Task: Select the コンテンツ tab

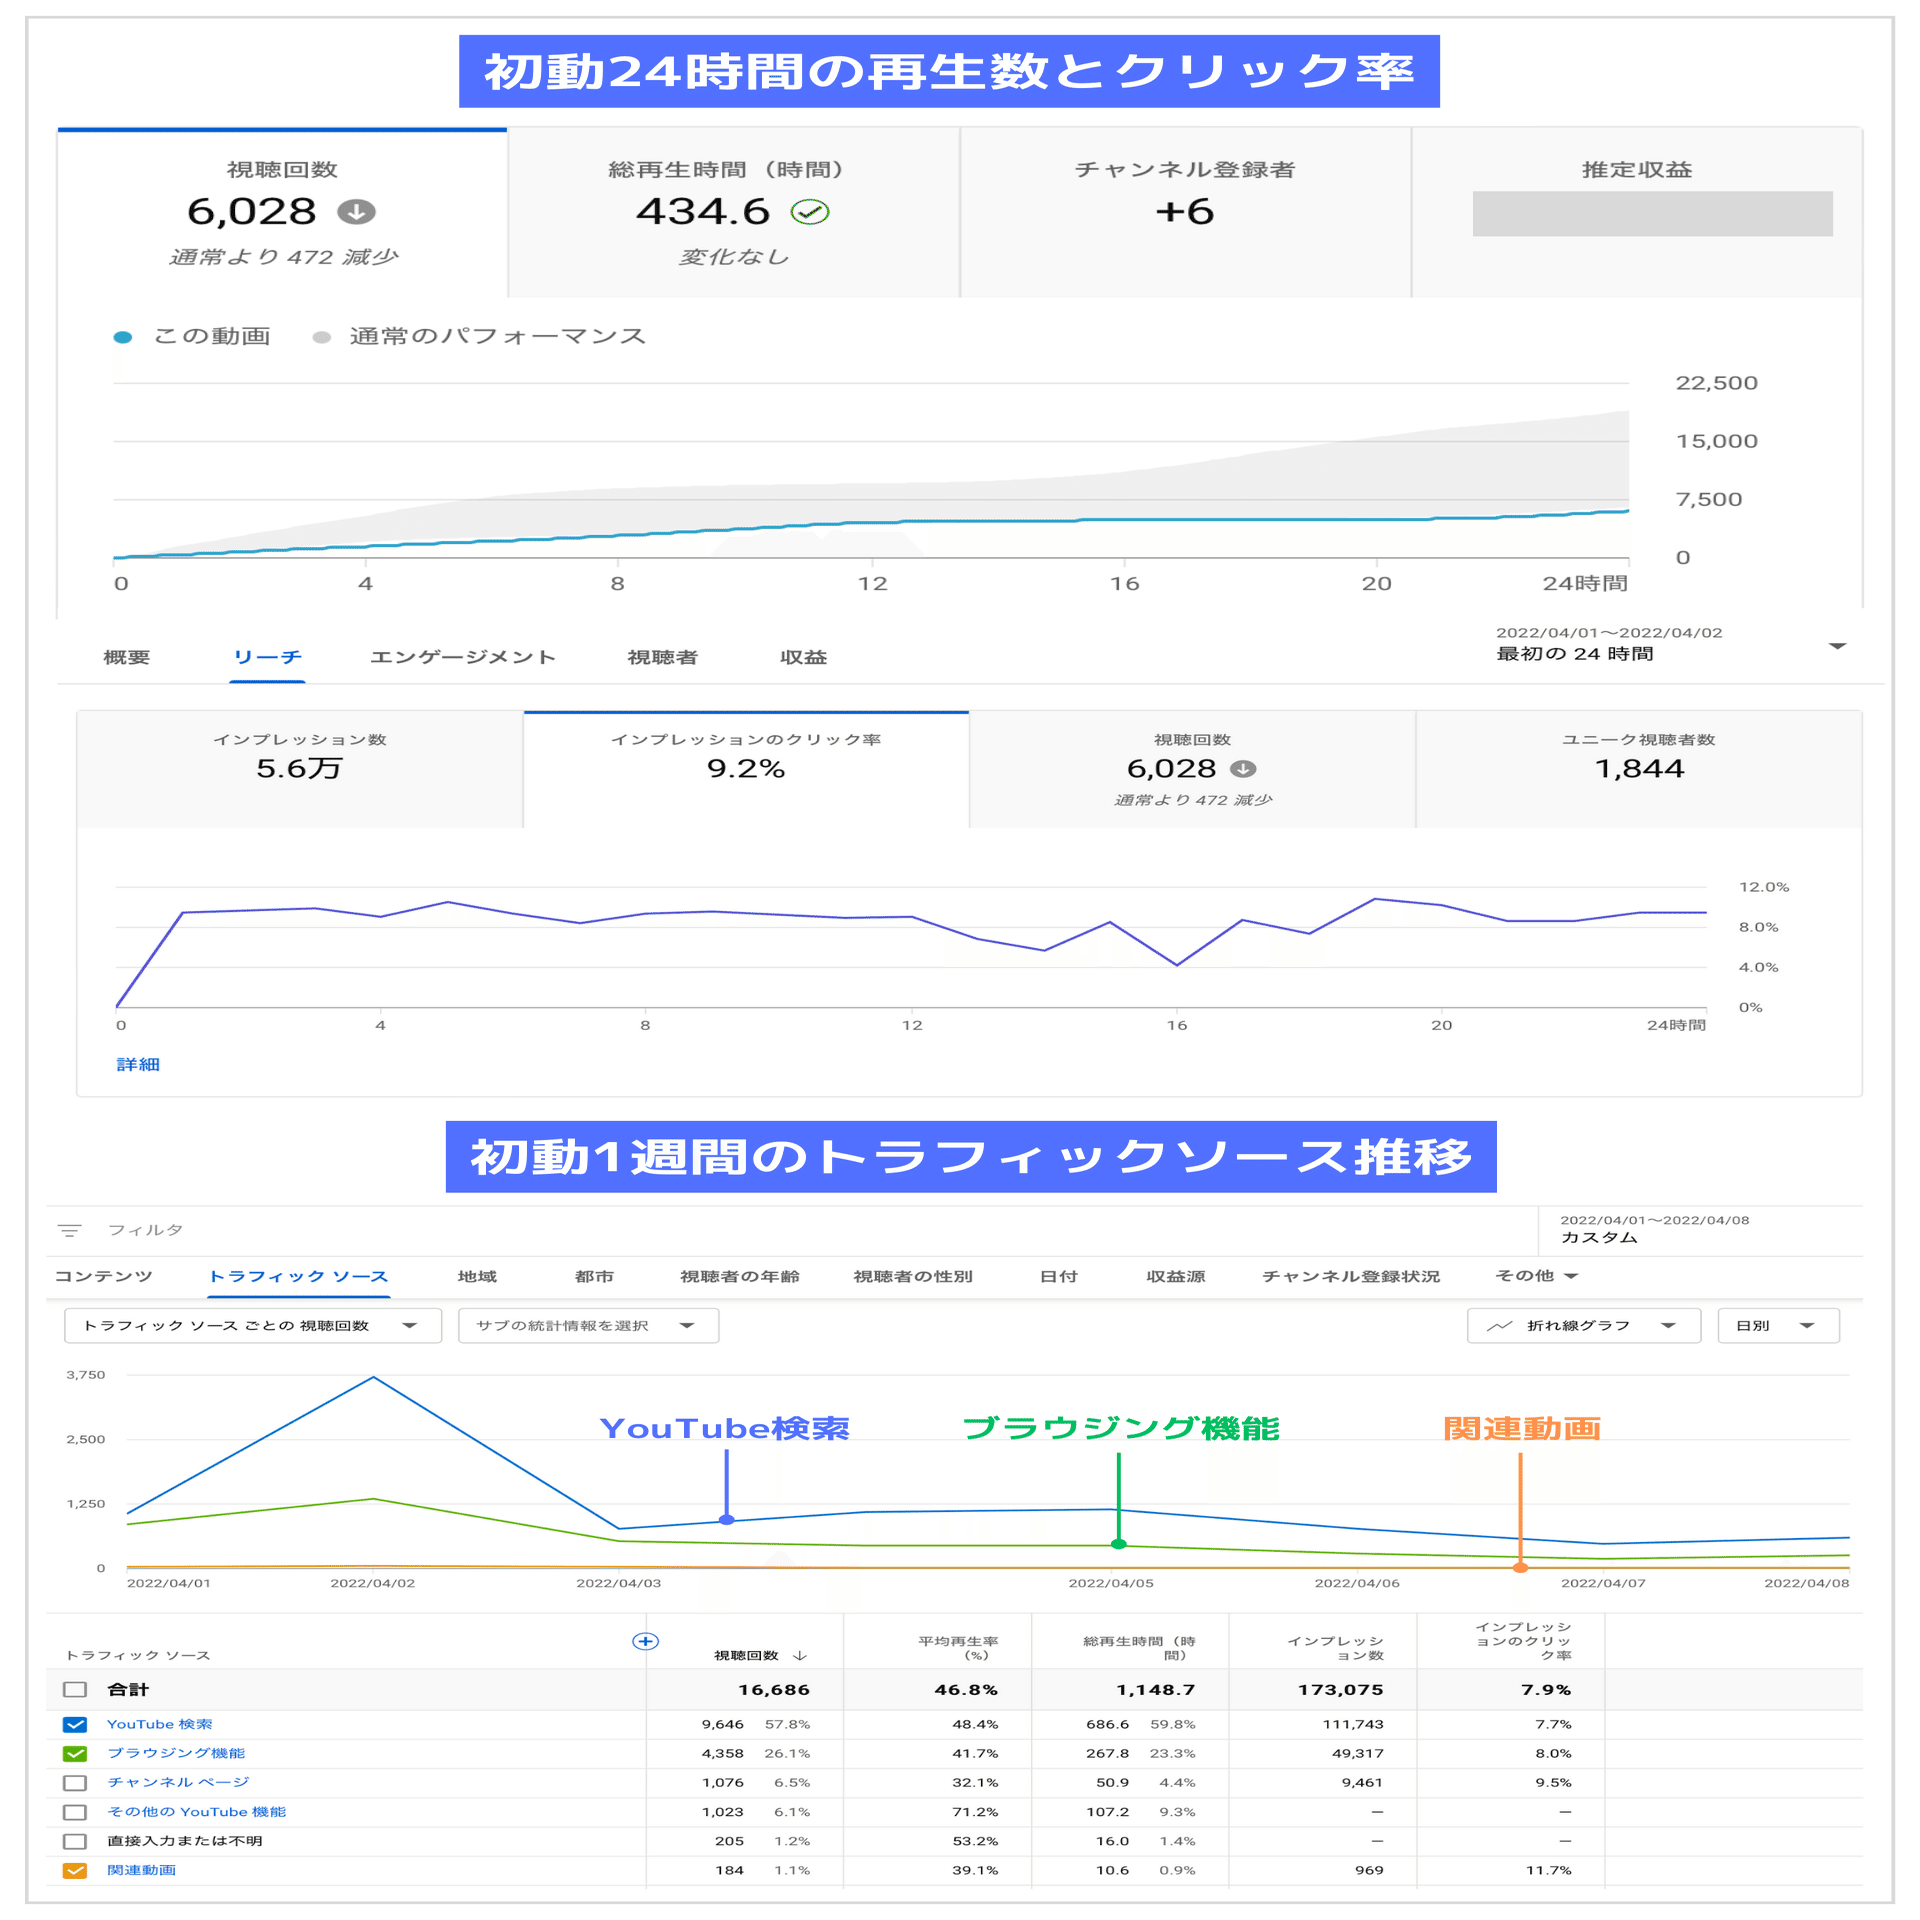Action: (103, 1277)
